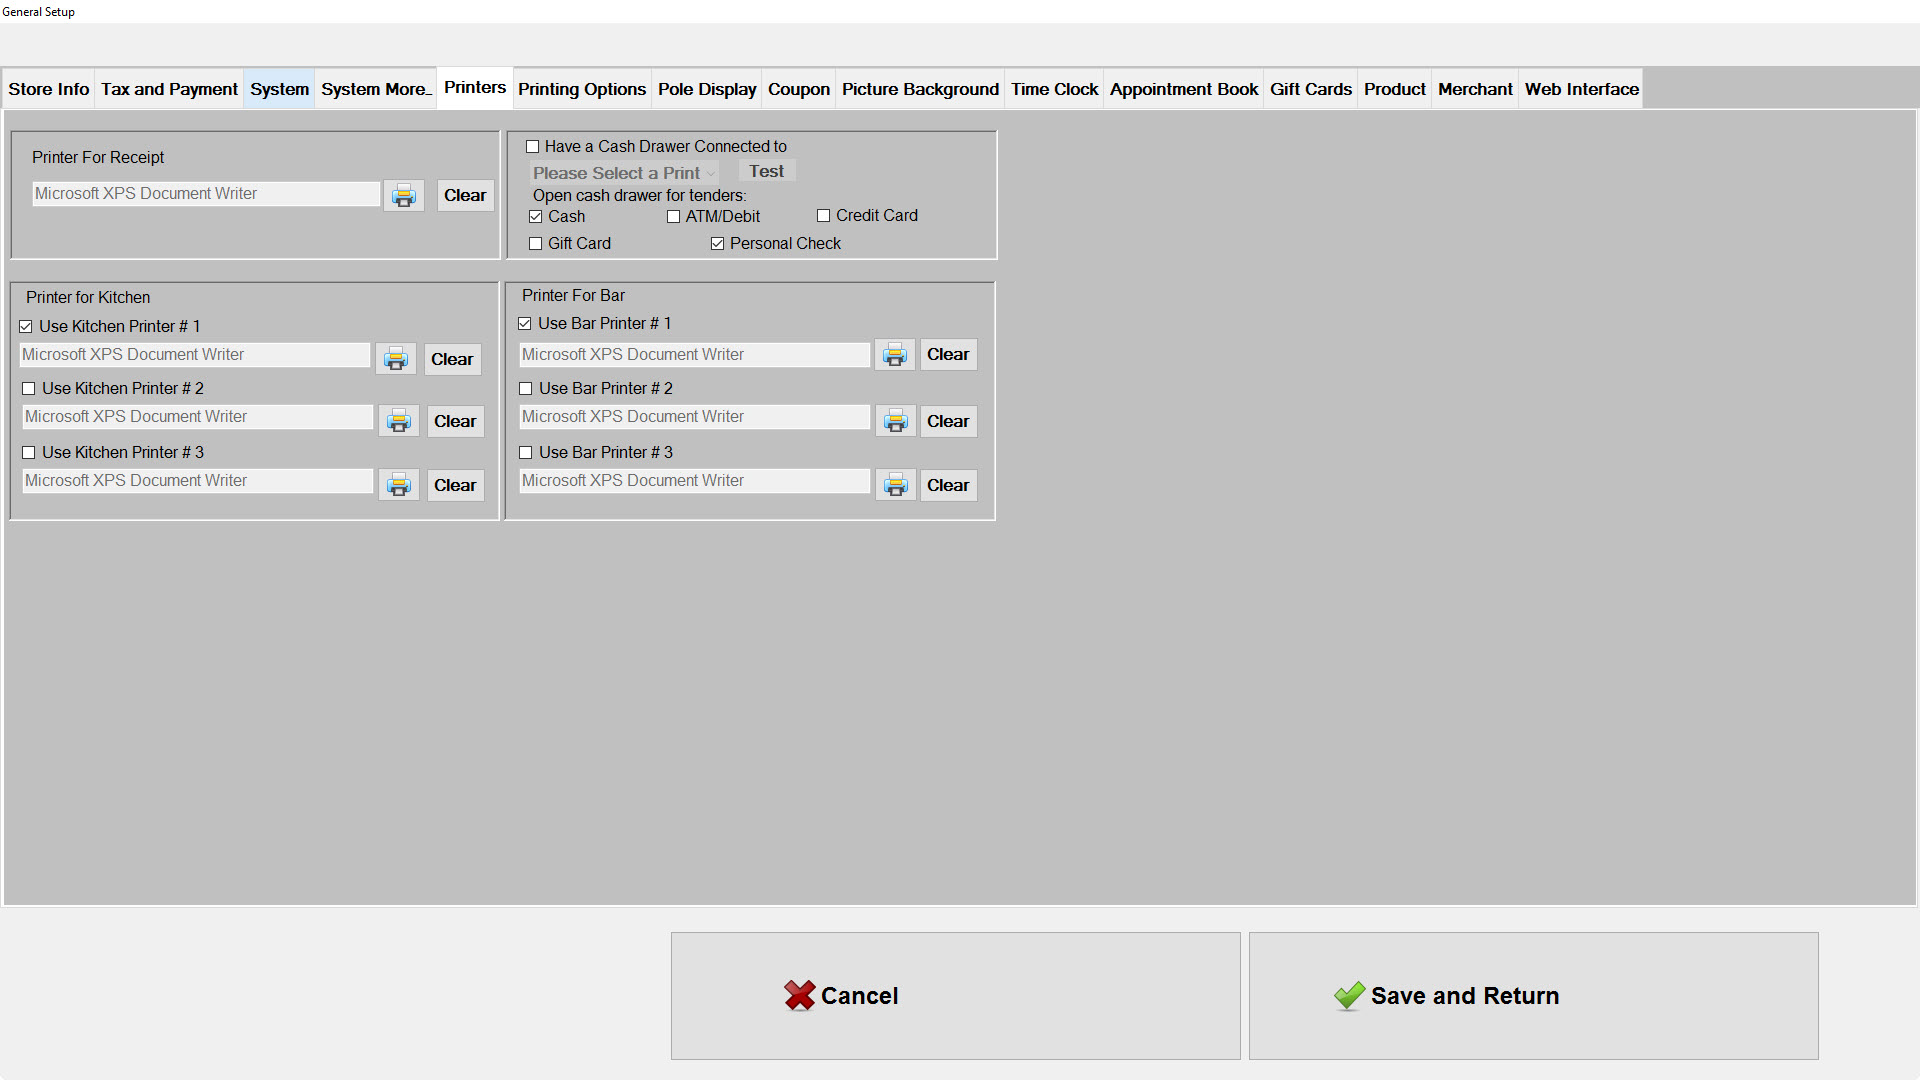Open Please Select a Print dropdown
The image size is (1920, 1080).
(623, 173)
